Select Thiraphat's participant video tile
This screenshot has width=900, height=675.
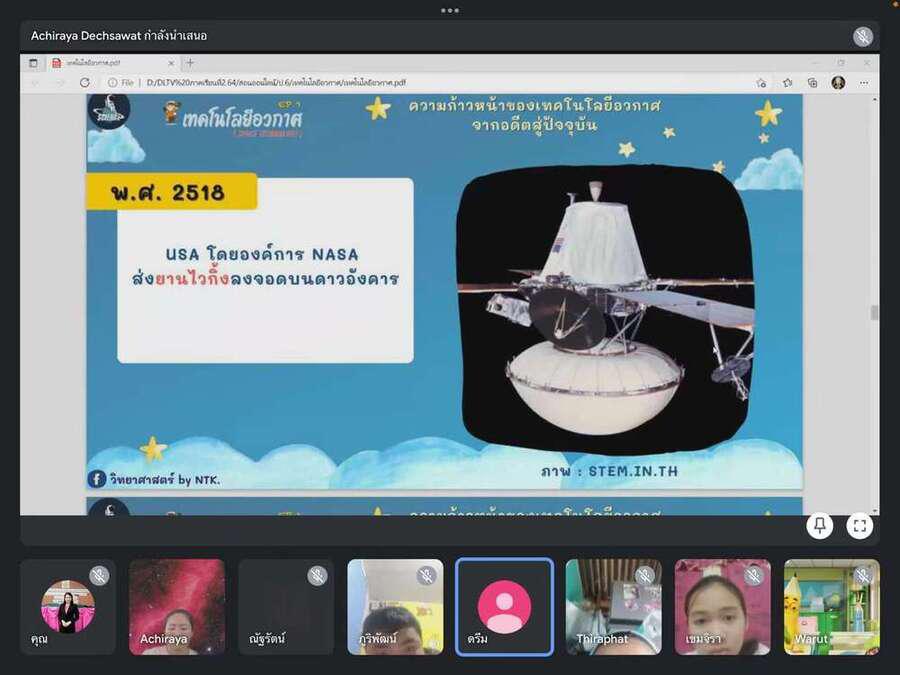point(613,607)
